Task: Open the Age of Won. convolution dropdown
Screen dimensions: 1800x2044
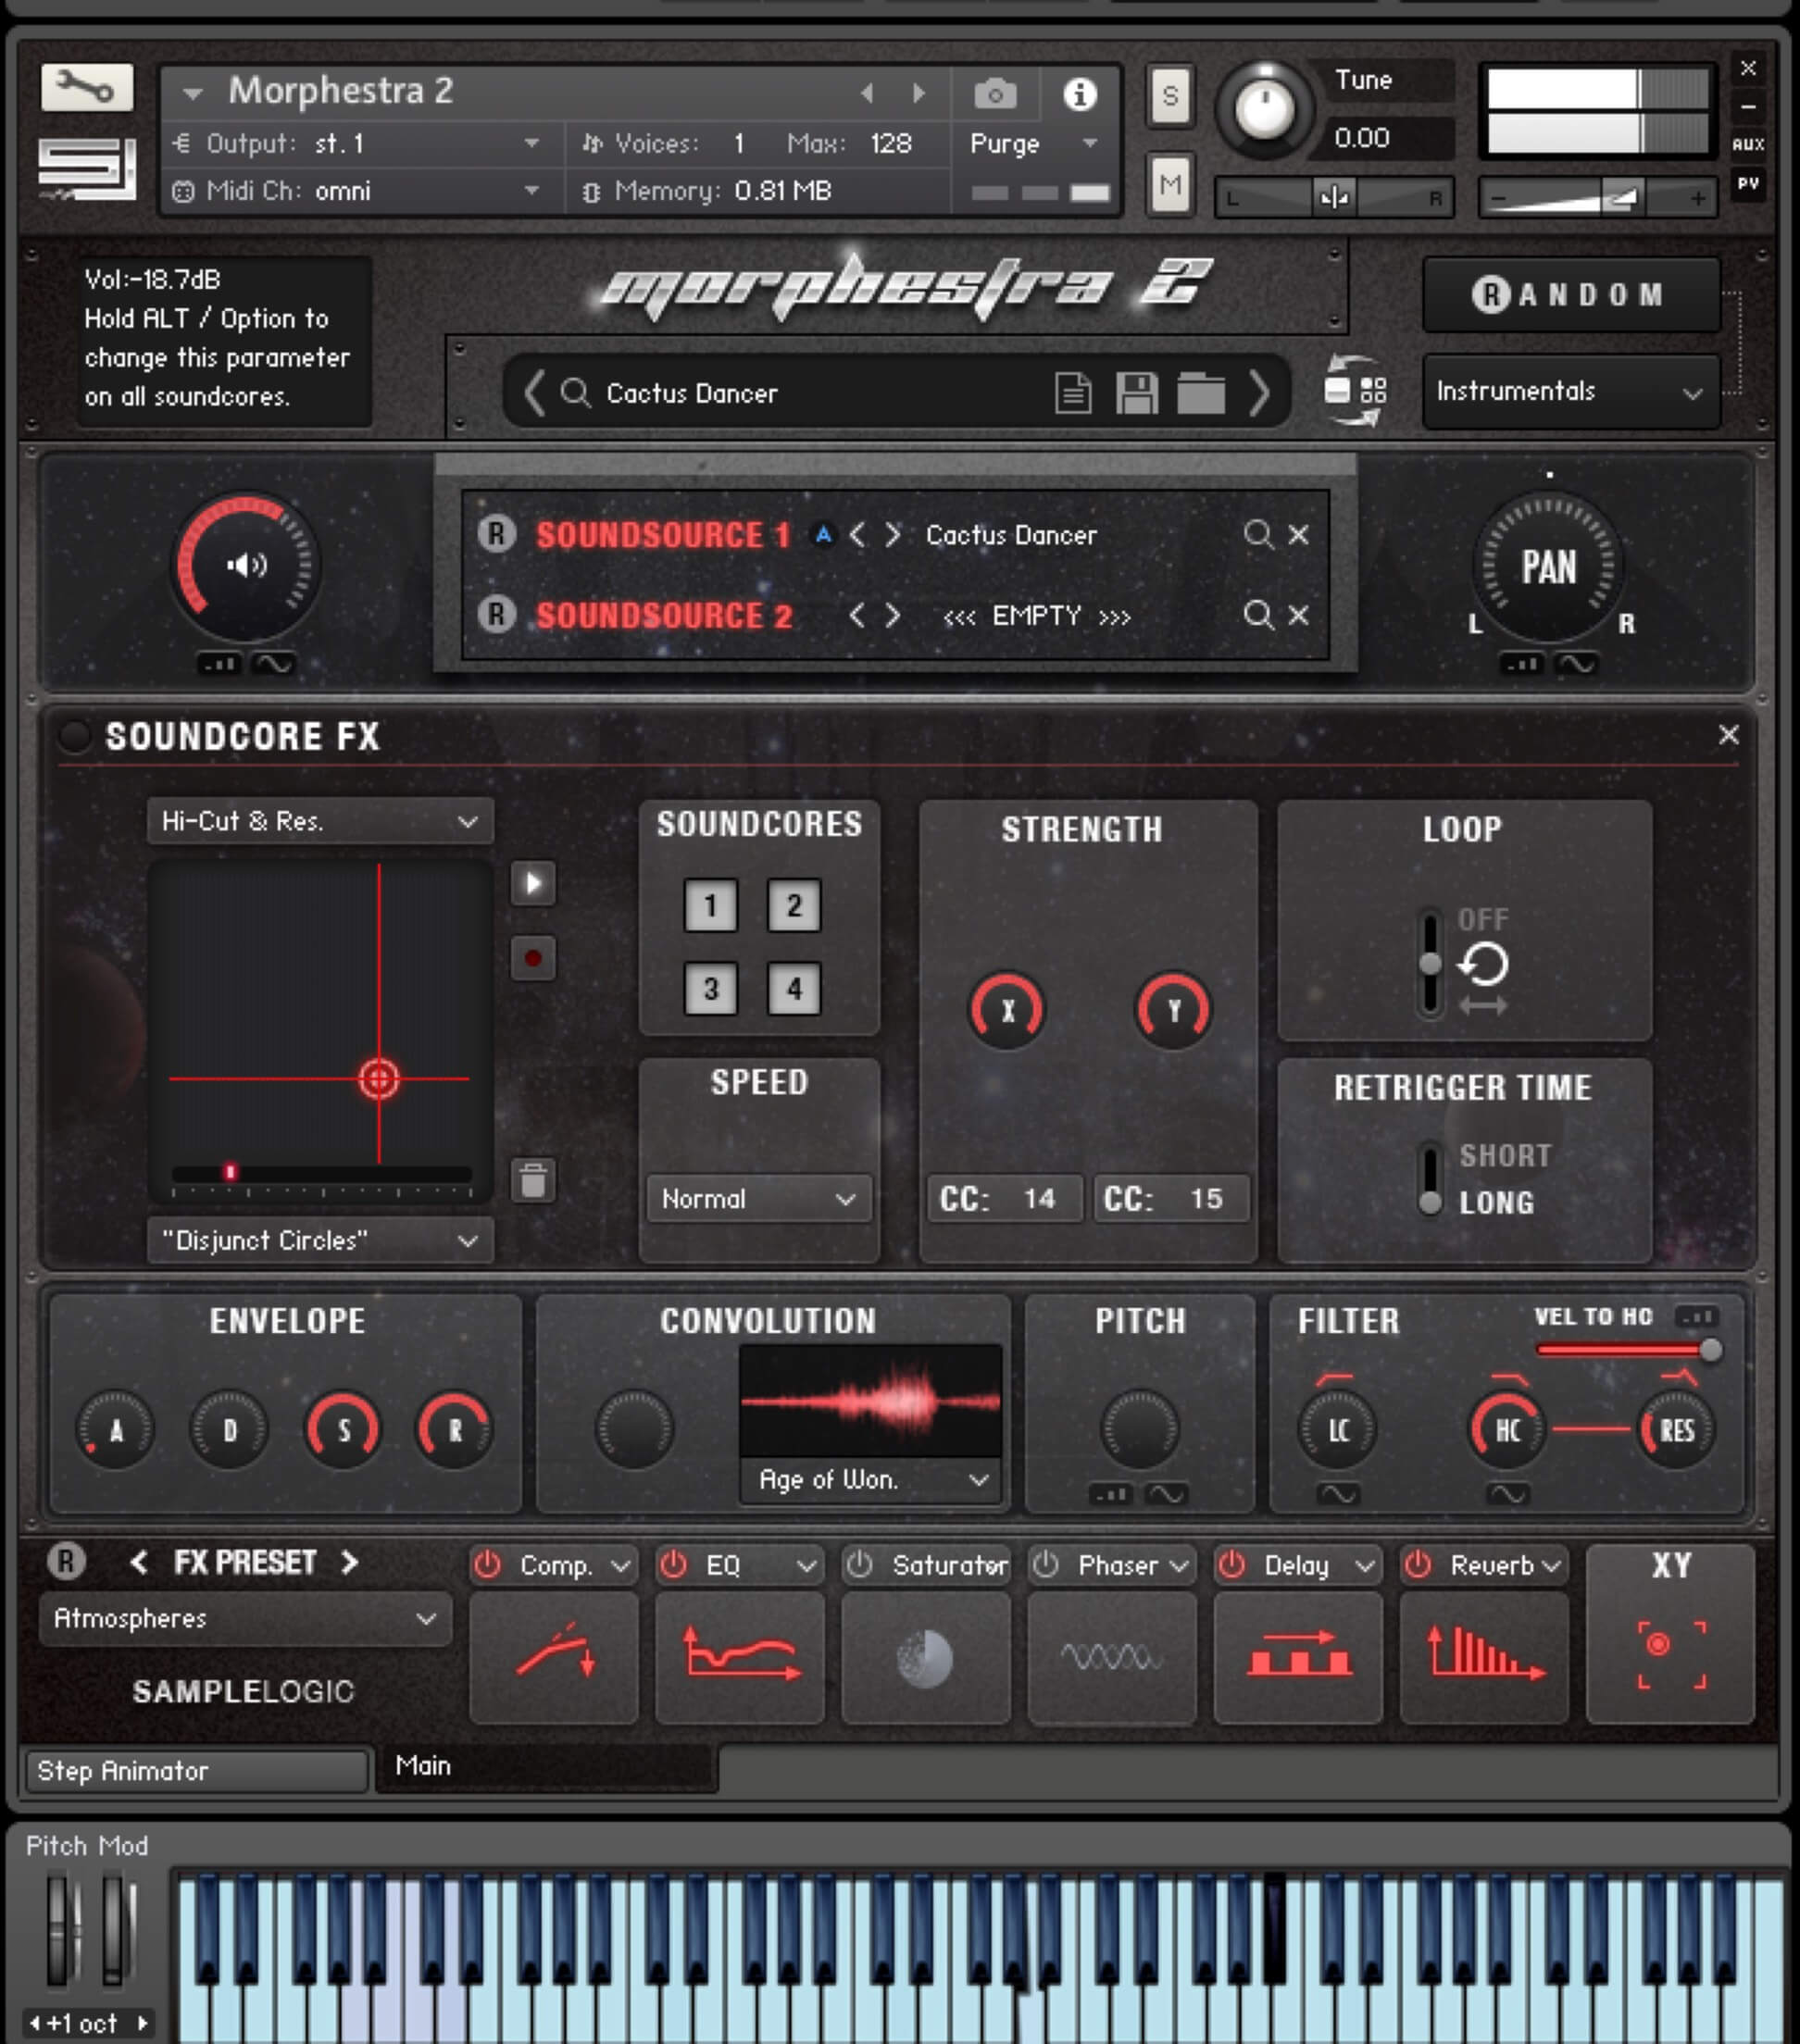Action: [x=872, y=1479]
